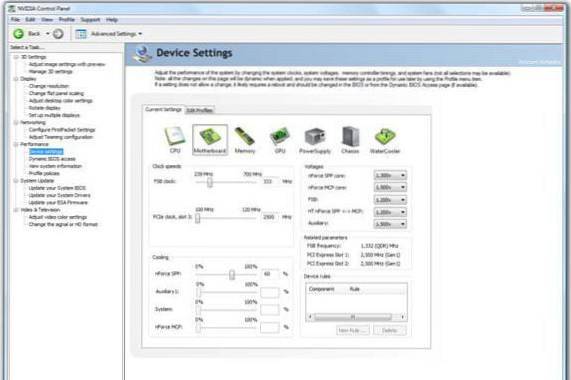Image resolution: width=571 pixels, height=380 pixels.
Task: Select the WaterCooler device icon
Action: click(x=385, y=140)
